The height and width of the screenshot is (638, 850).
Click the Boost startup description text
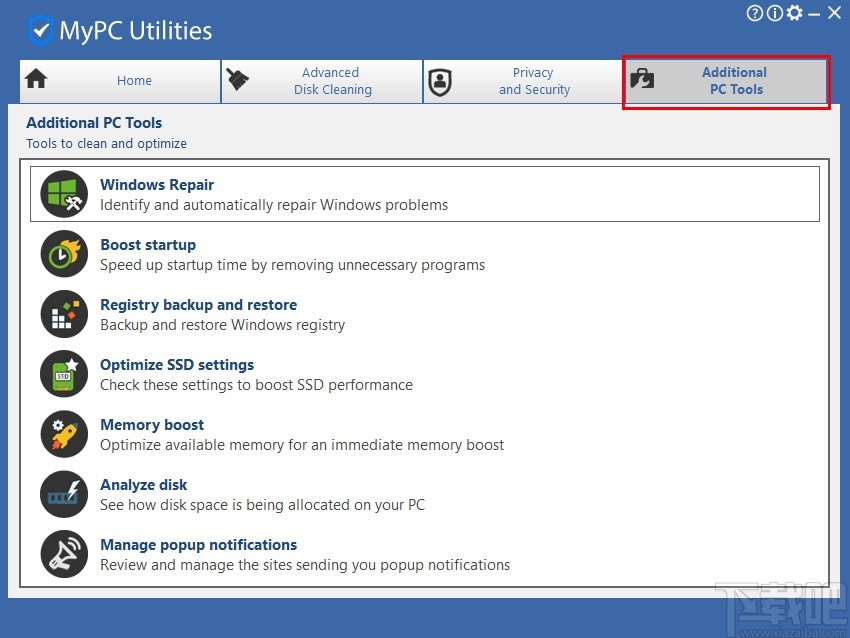[x=292, y=265]
